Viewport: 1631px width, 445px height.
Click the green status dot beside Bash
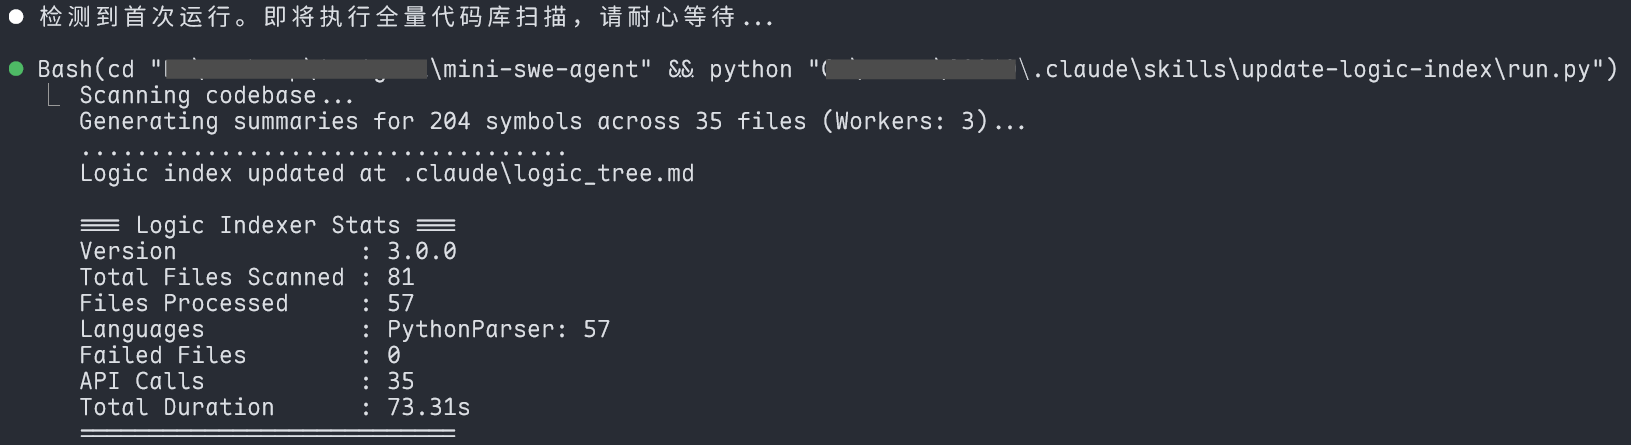(16, 69)
